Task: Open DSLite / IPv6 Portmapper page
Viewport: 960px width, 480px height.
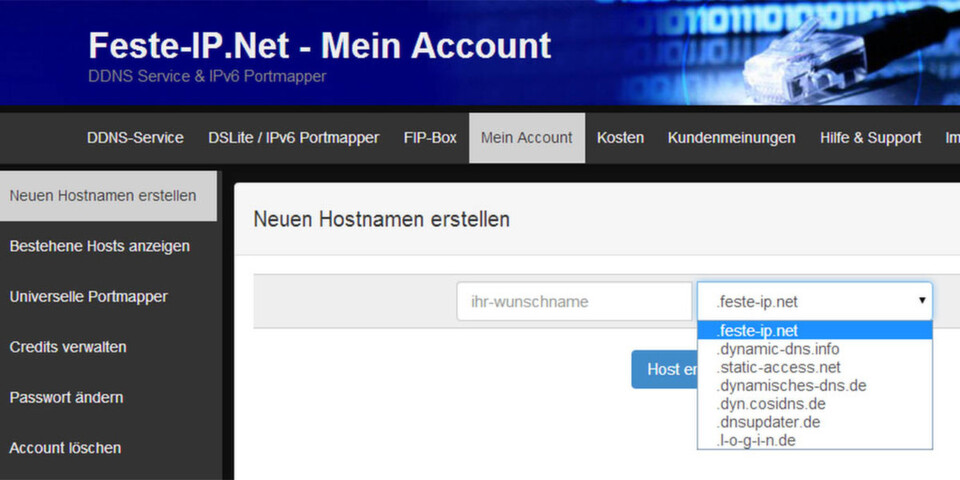Action: (294, 138)
